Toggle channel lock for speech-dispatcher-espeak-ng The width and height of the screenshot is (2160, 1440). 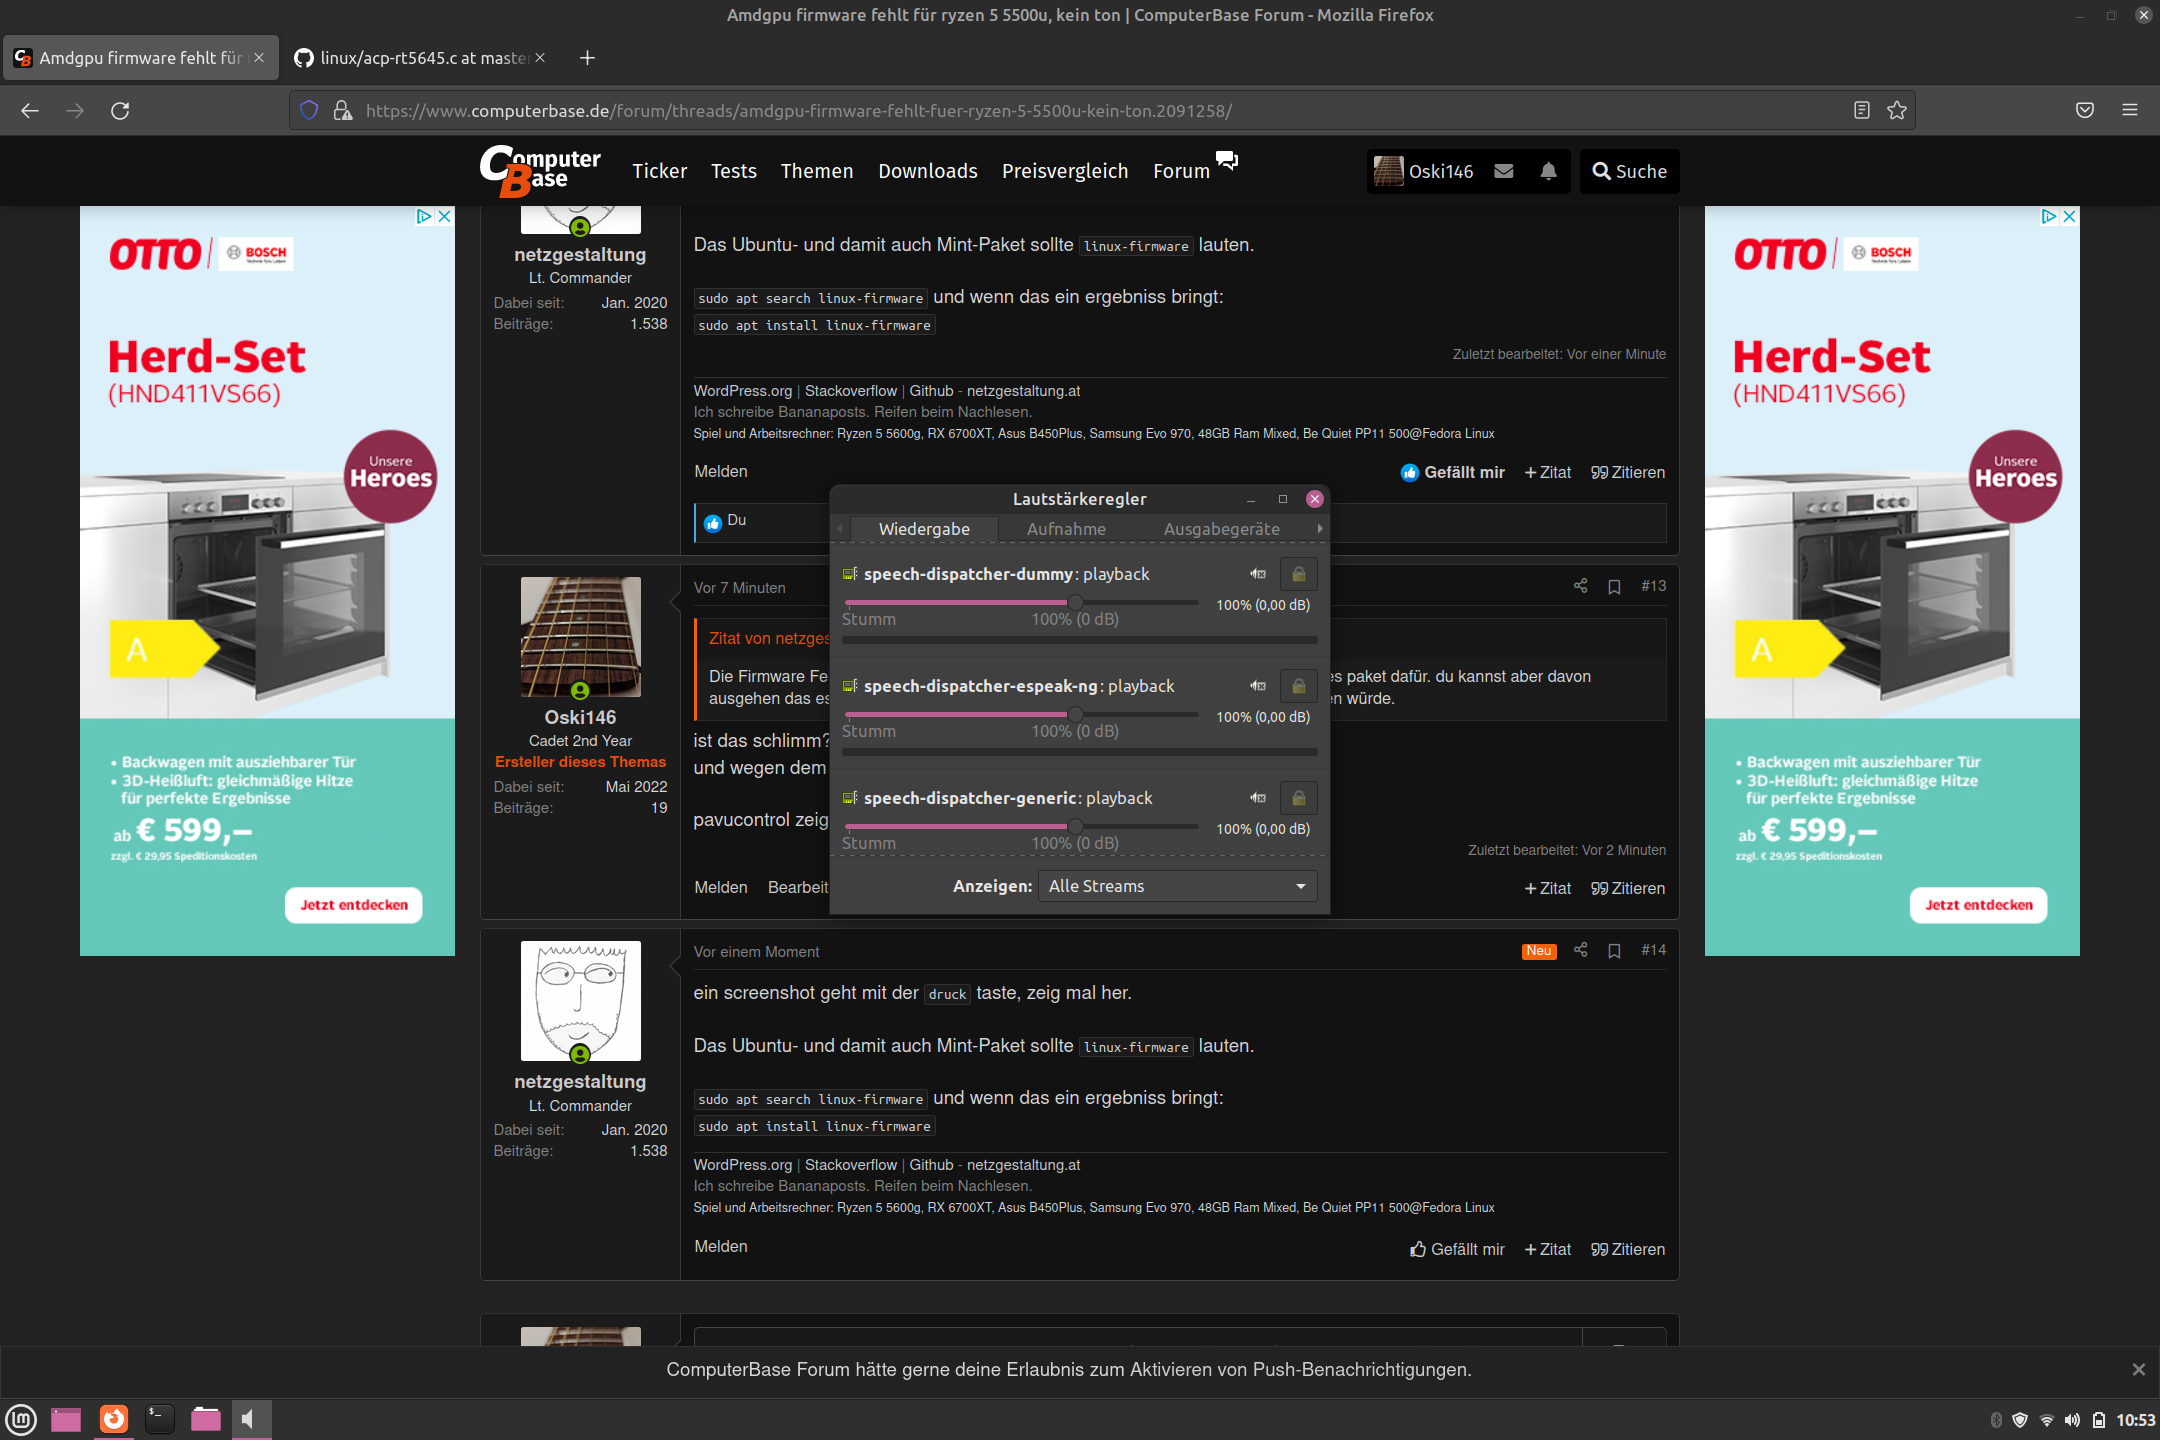coord(1298,686)
